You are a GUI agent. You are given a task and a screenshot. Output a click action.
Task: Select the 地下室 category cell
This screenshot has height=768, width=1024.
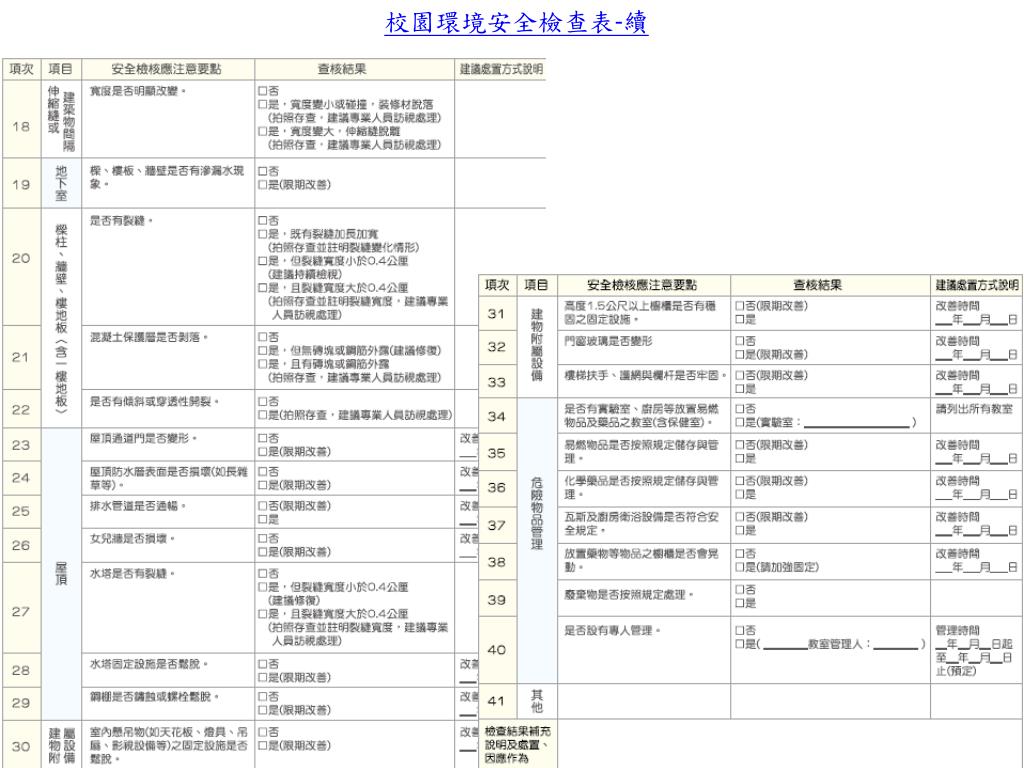(x=61, y=183)
